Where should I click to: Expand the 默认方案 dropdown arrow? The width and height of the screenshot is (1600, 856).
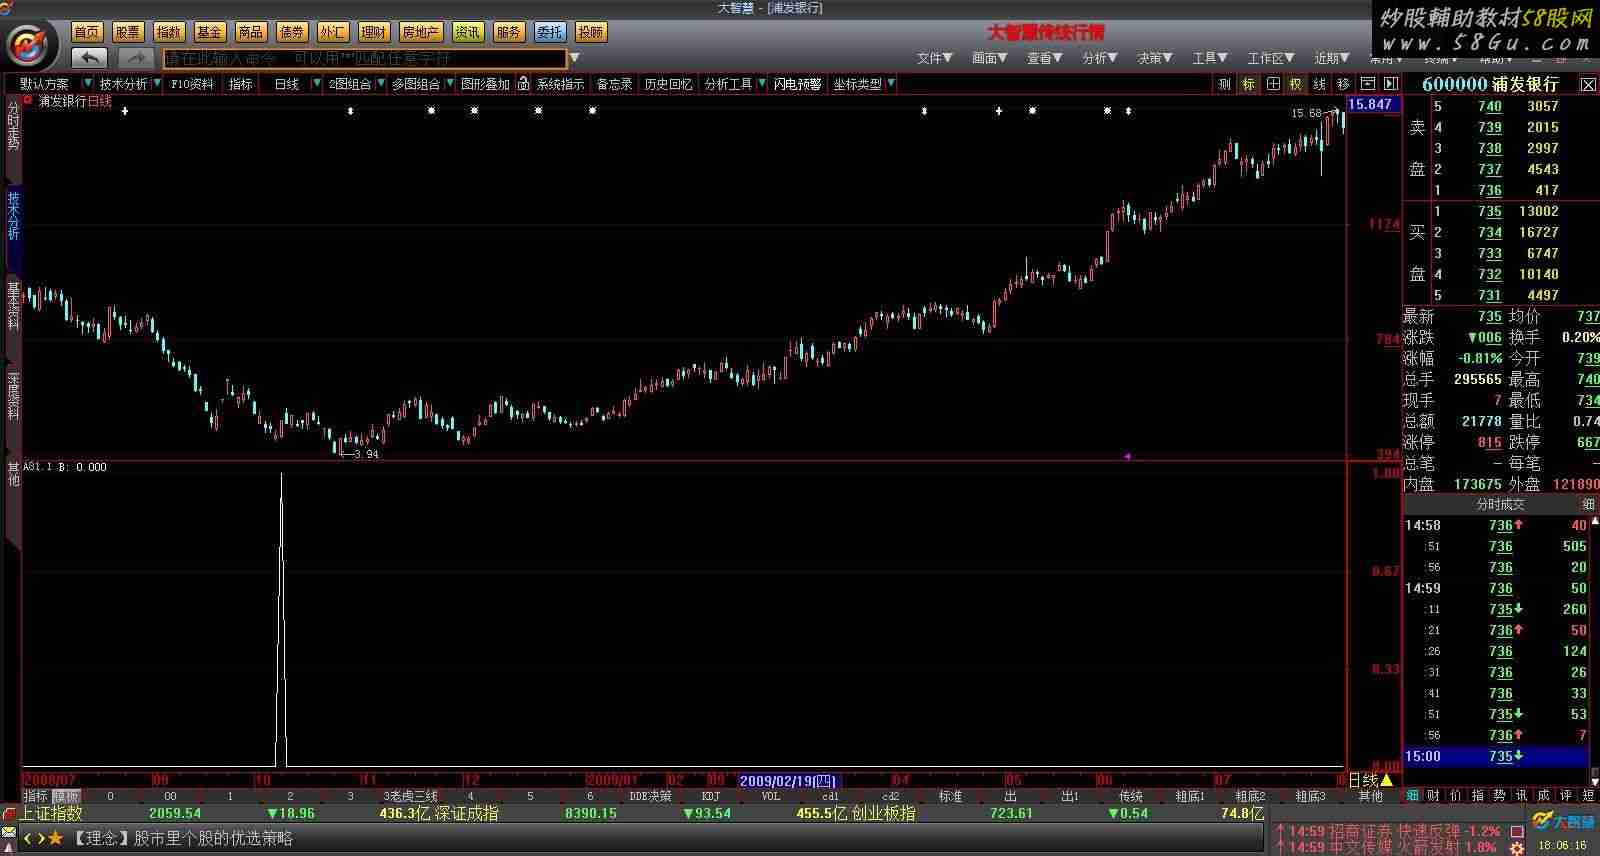88,84
